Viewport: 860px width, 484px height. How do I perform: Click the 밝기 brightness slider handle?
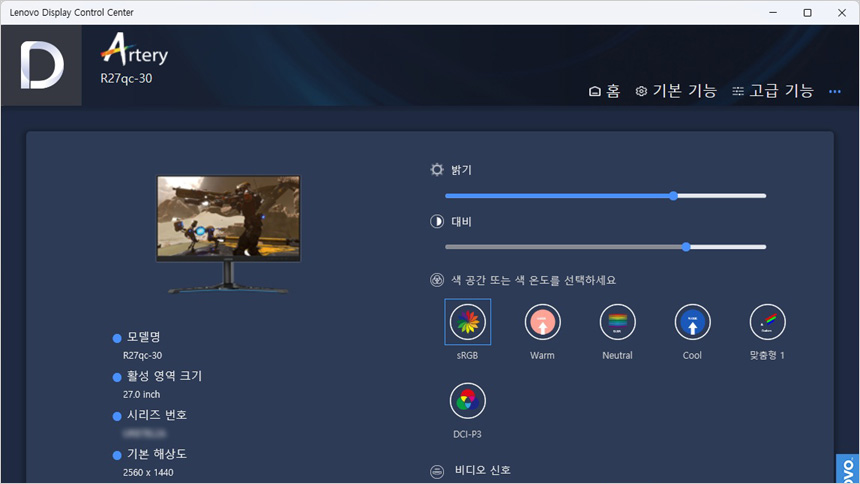673,196
